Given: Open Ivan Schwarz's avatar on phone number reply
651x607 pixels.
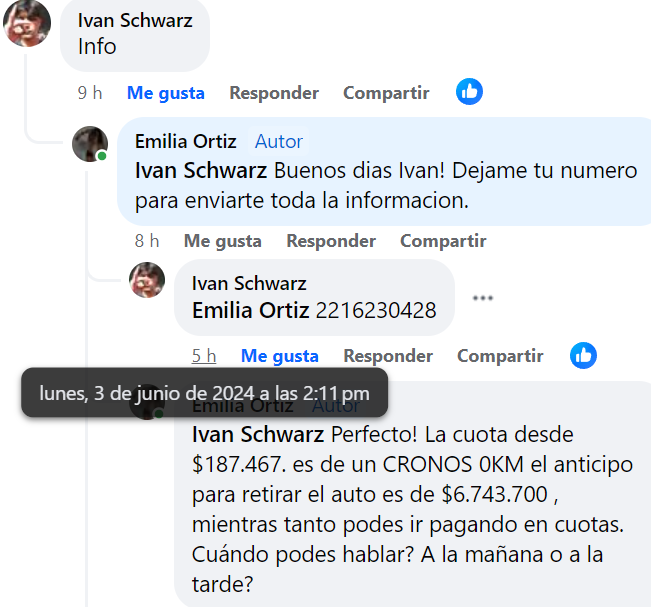Looking at the screenshot, I should point(147,280).
